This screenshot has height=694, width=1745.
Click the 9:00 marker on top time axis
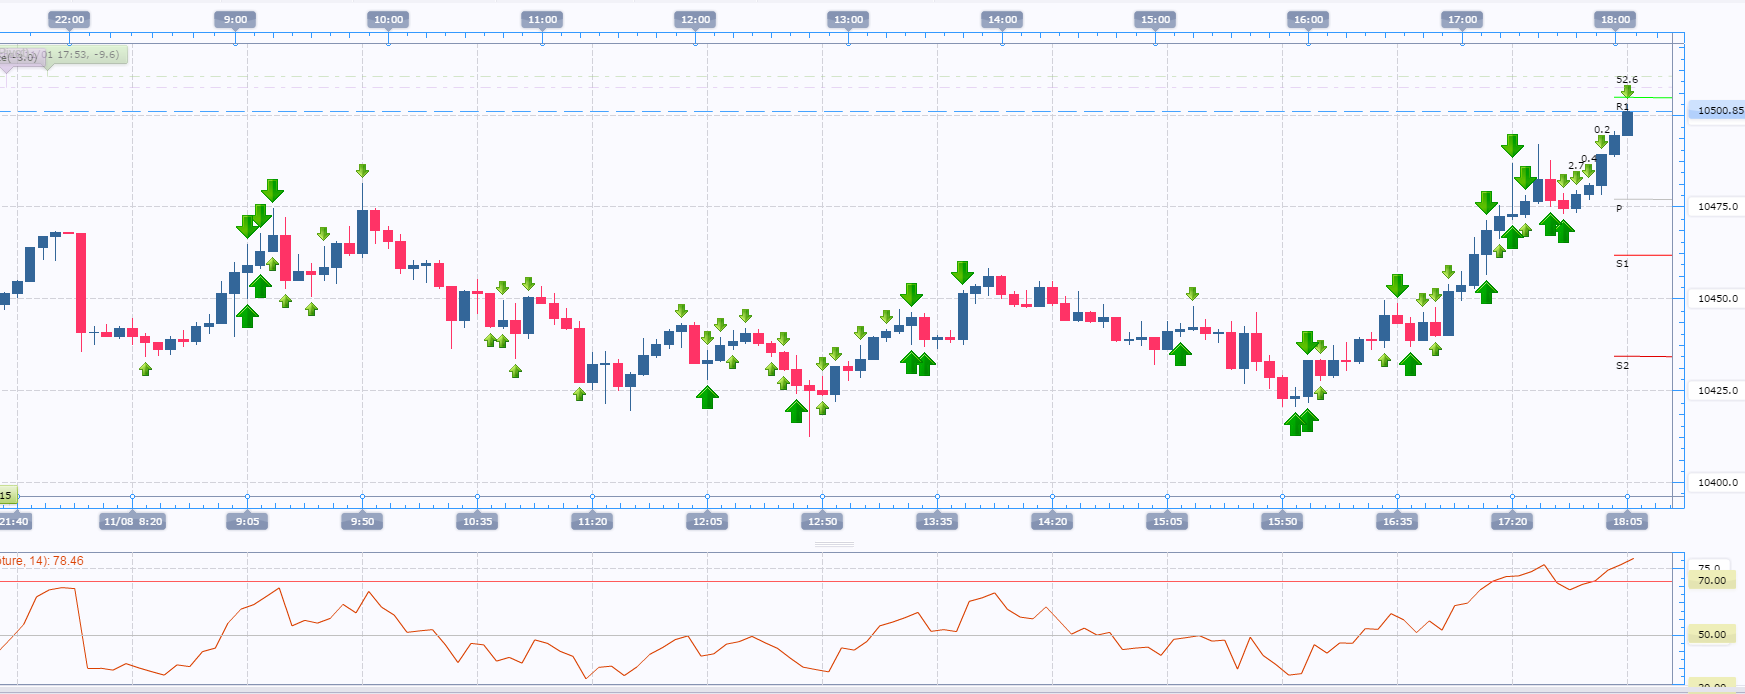[x=235, y=19]
